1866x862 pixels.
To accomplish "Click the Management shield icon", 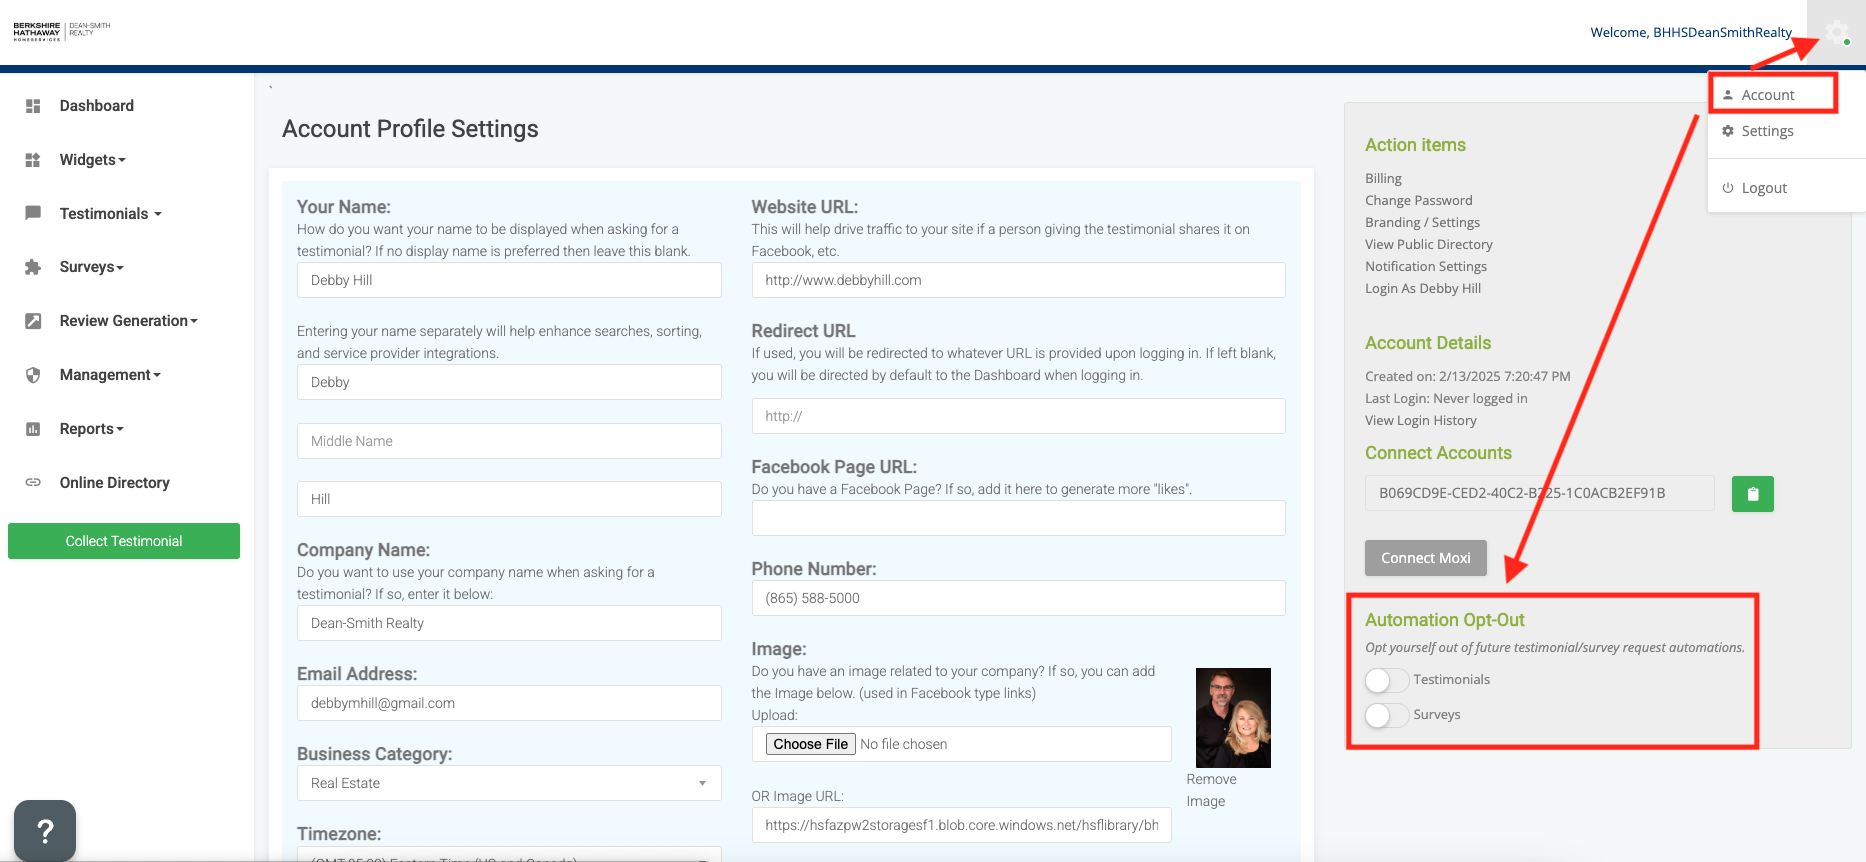I will point(33,375).
